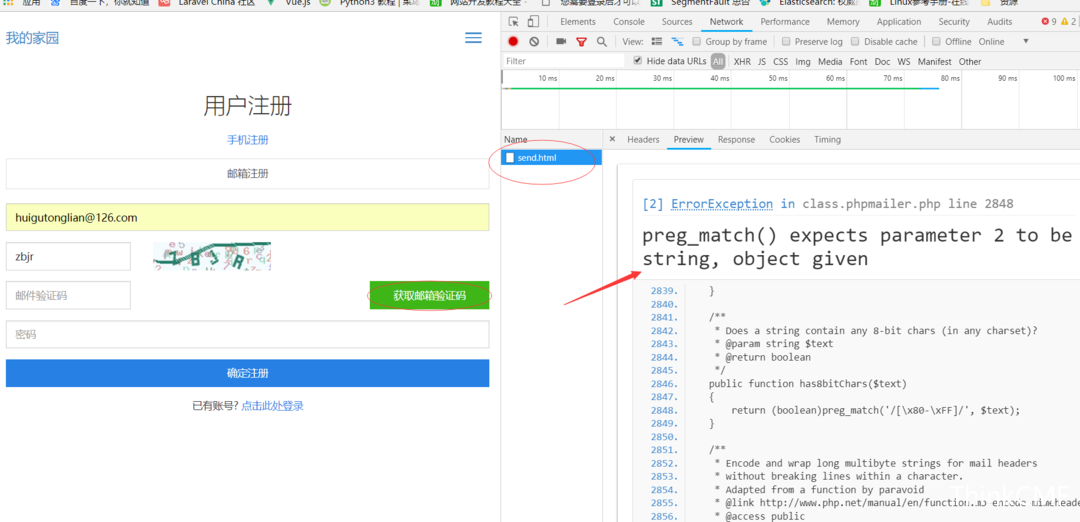Filter requests by Font

[x=859, y=61]
